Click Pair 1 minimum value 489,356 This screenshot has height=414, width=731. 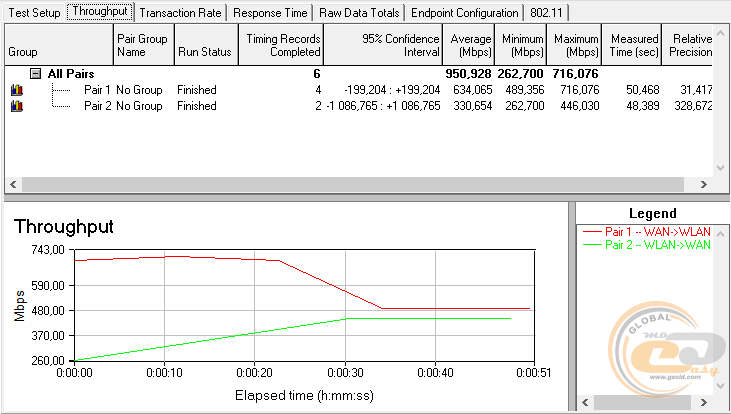click(524, 90)
